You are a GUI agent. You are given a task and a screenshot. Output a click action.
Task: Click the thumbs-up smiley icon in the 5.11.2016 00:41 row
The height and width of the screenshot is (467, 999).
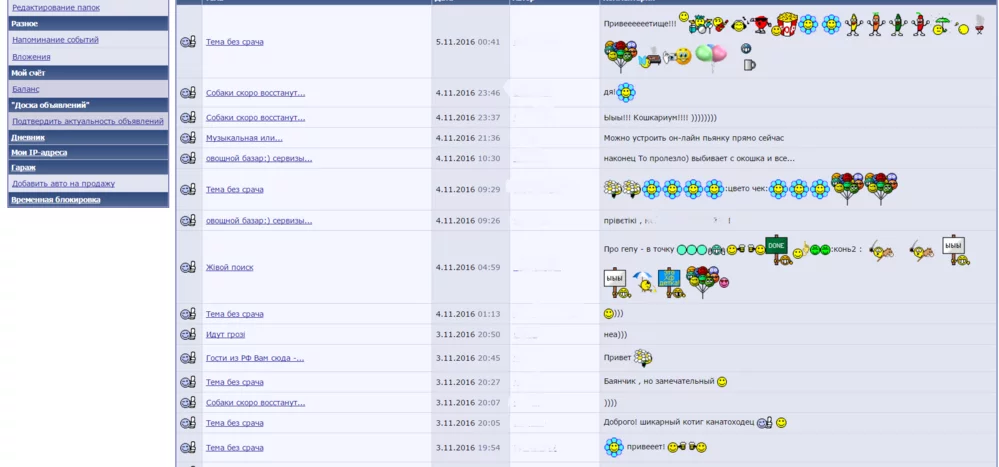(x=188, y=42)
